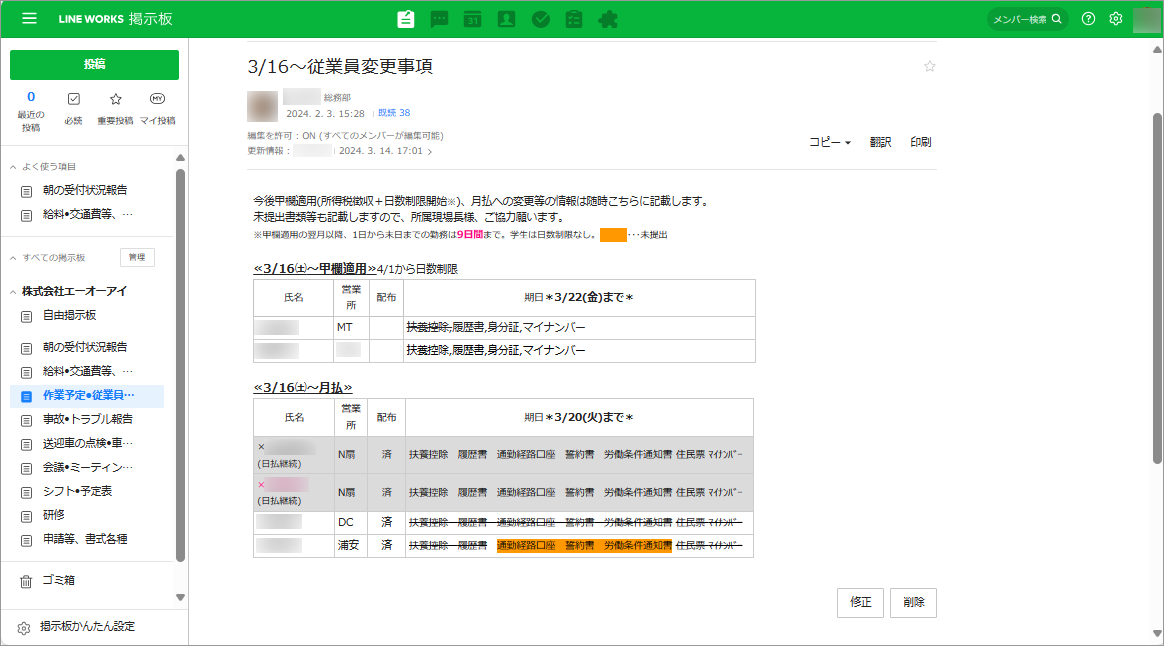Open the settings gear in top bar
This screenshot has height=646, width=1164.
[1116, 19]
